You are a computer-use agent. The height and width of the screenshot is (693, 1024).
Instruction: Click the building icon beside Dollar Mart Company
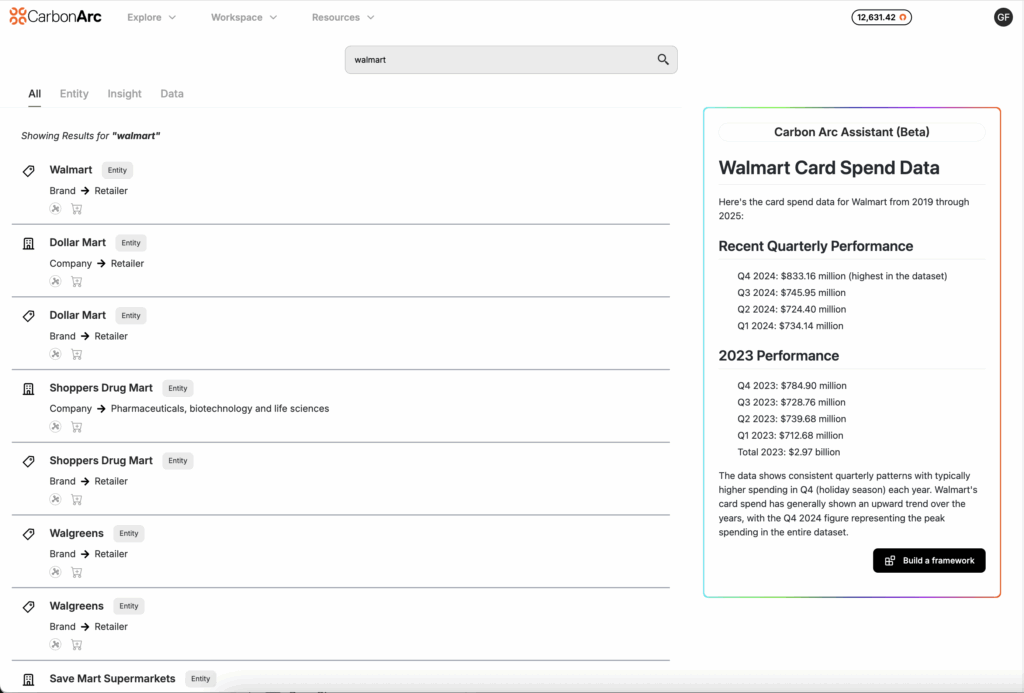coord(29,244)
